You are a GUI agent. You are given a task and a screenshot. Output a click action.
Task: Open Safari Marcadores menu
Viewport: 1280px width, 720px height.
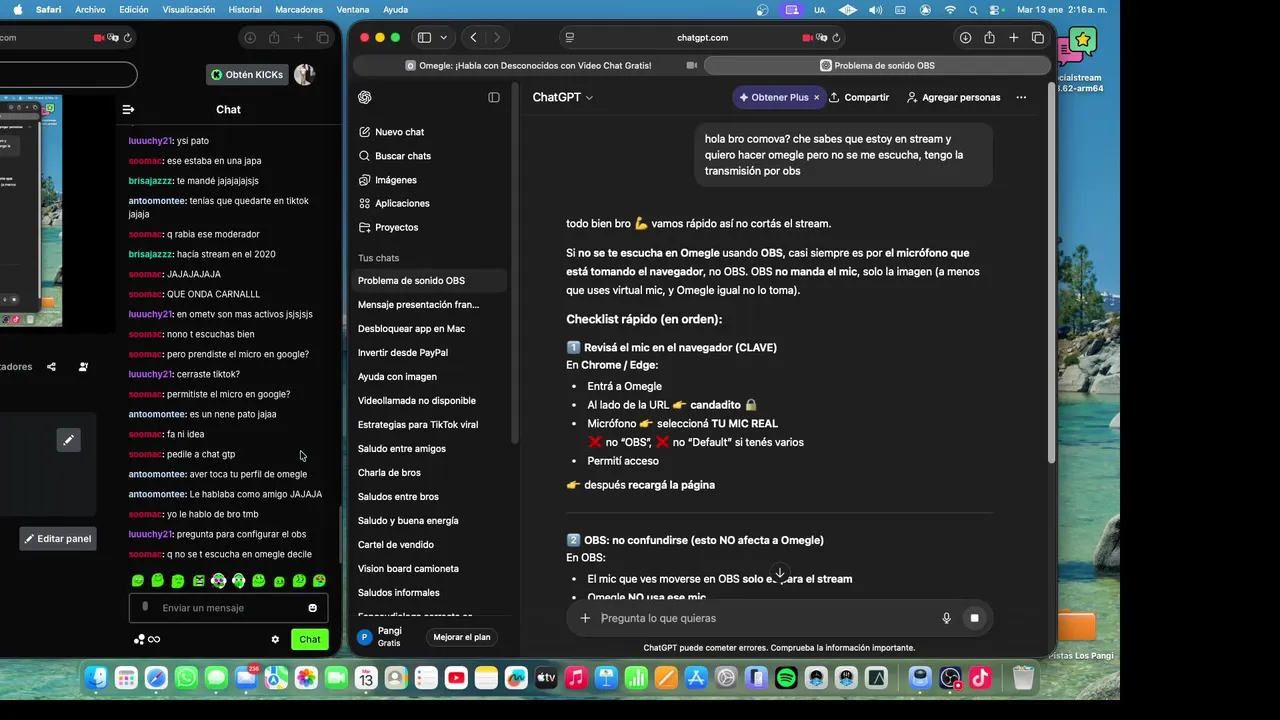click(299, 9)
